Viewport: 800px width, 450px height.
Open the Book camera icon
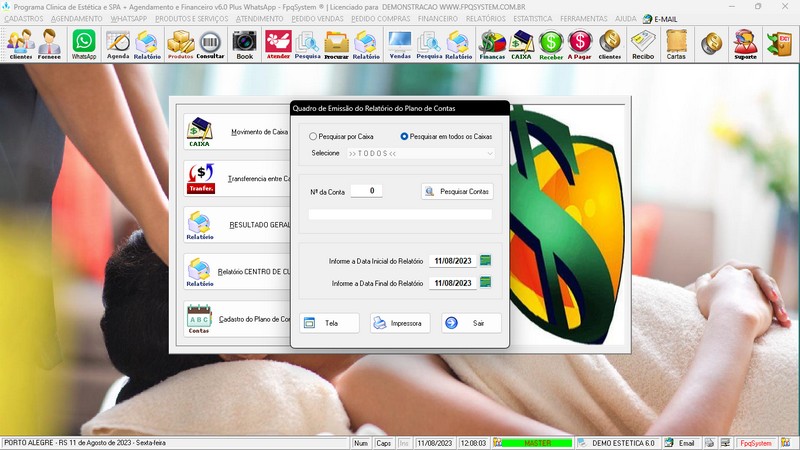(244, 44)
